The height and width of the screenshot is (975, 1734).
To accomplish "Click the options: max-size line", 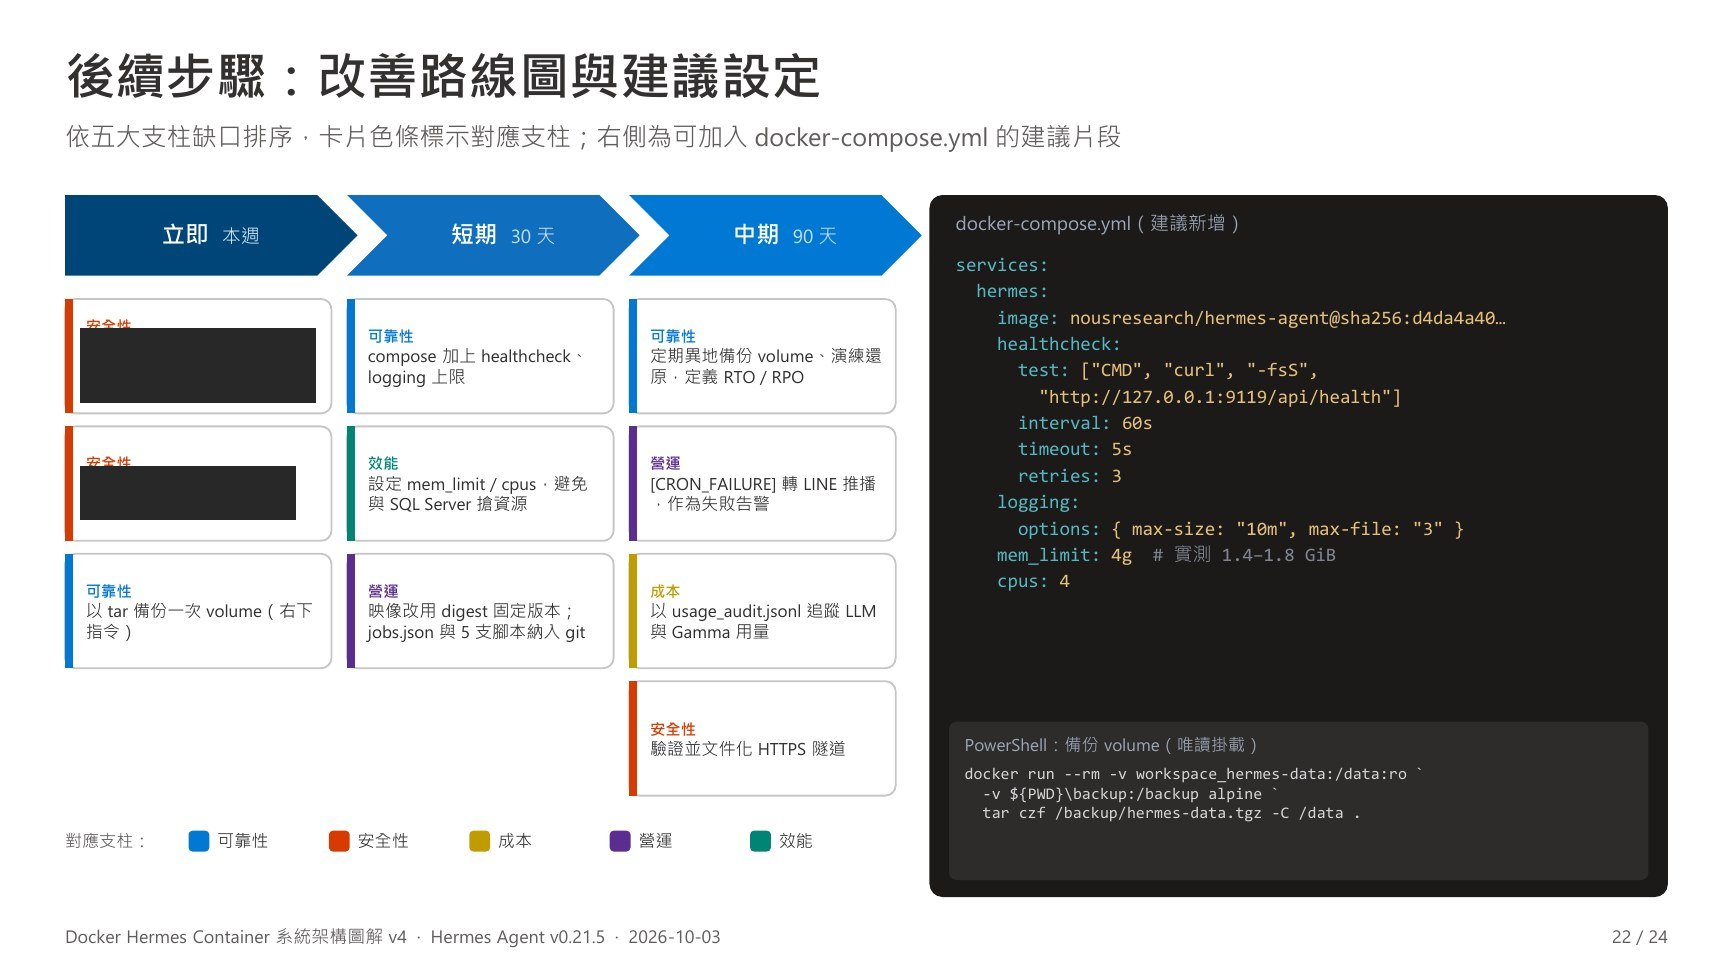I will tap(1241, 529).
